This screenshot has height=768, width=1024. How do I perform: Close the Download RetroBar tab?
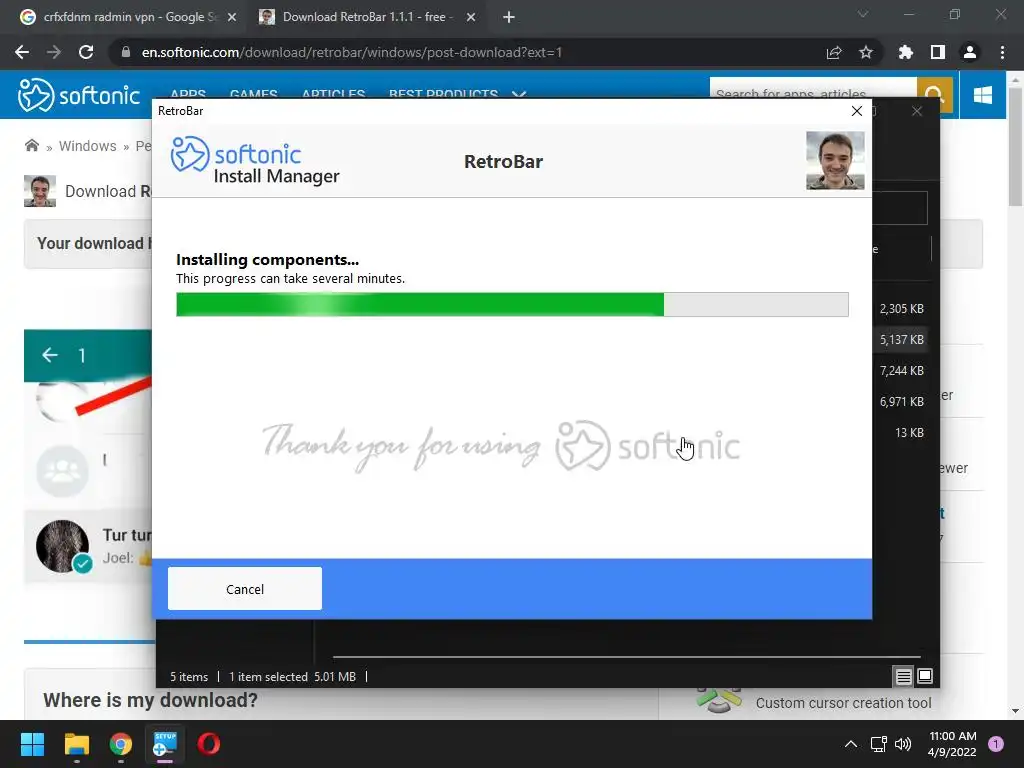click(471, 18)
